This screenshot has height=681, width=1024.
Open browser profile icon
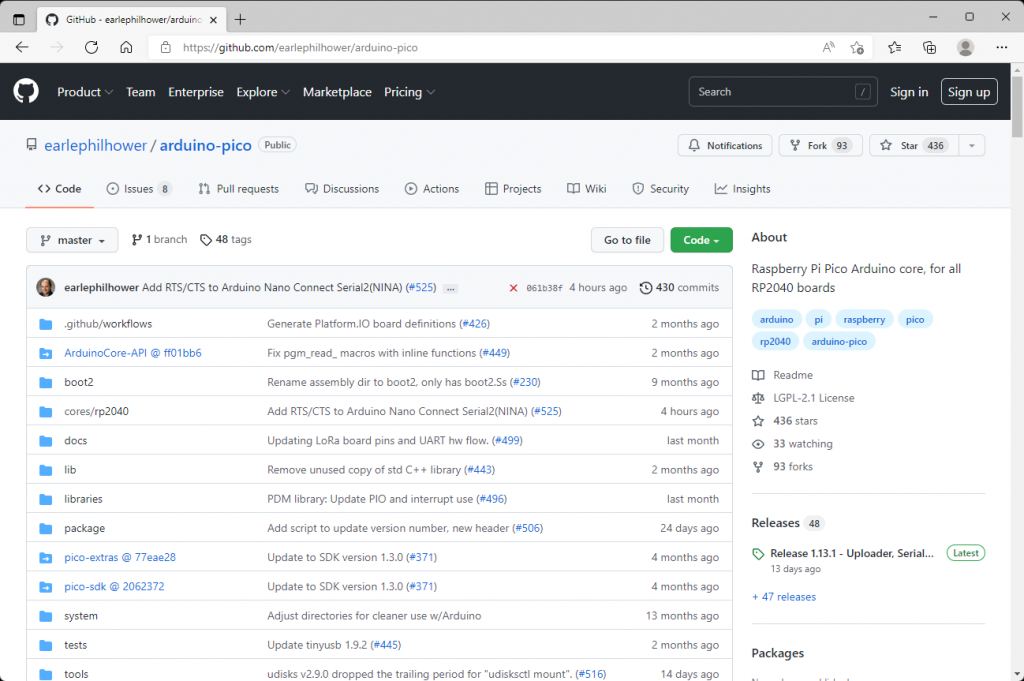[x=965, y=47]
